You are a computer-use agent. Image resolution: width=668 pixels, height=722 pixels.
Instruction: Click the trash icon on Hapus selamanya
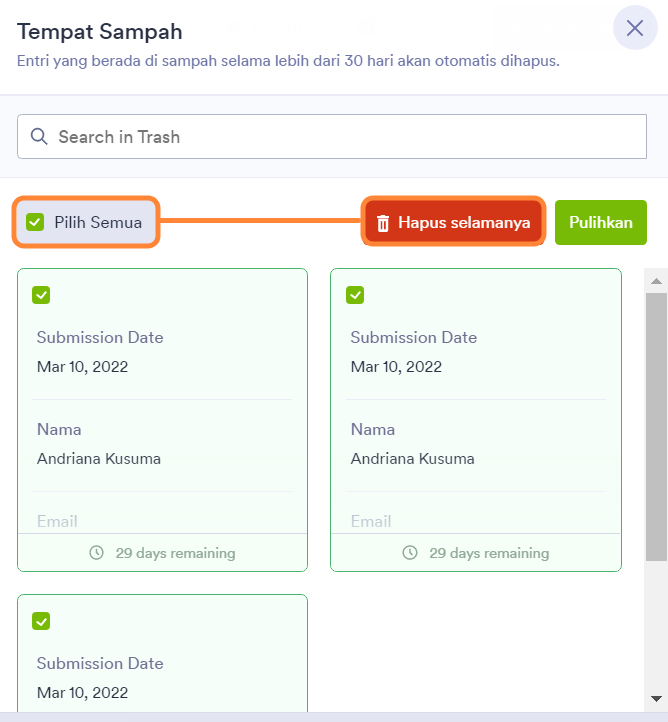382,223
